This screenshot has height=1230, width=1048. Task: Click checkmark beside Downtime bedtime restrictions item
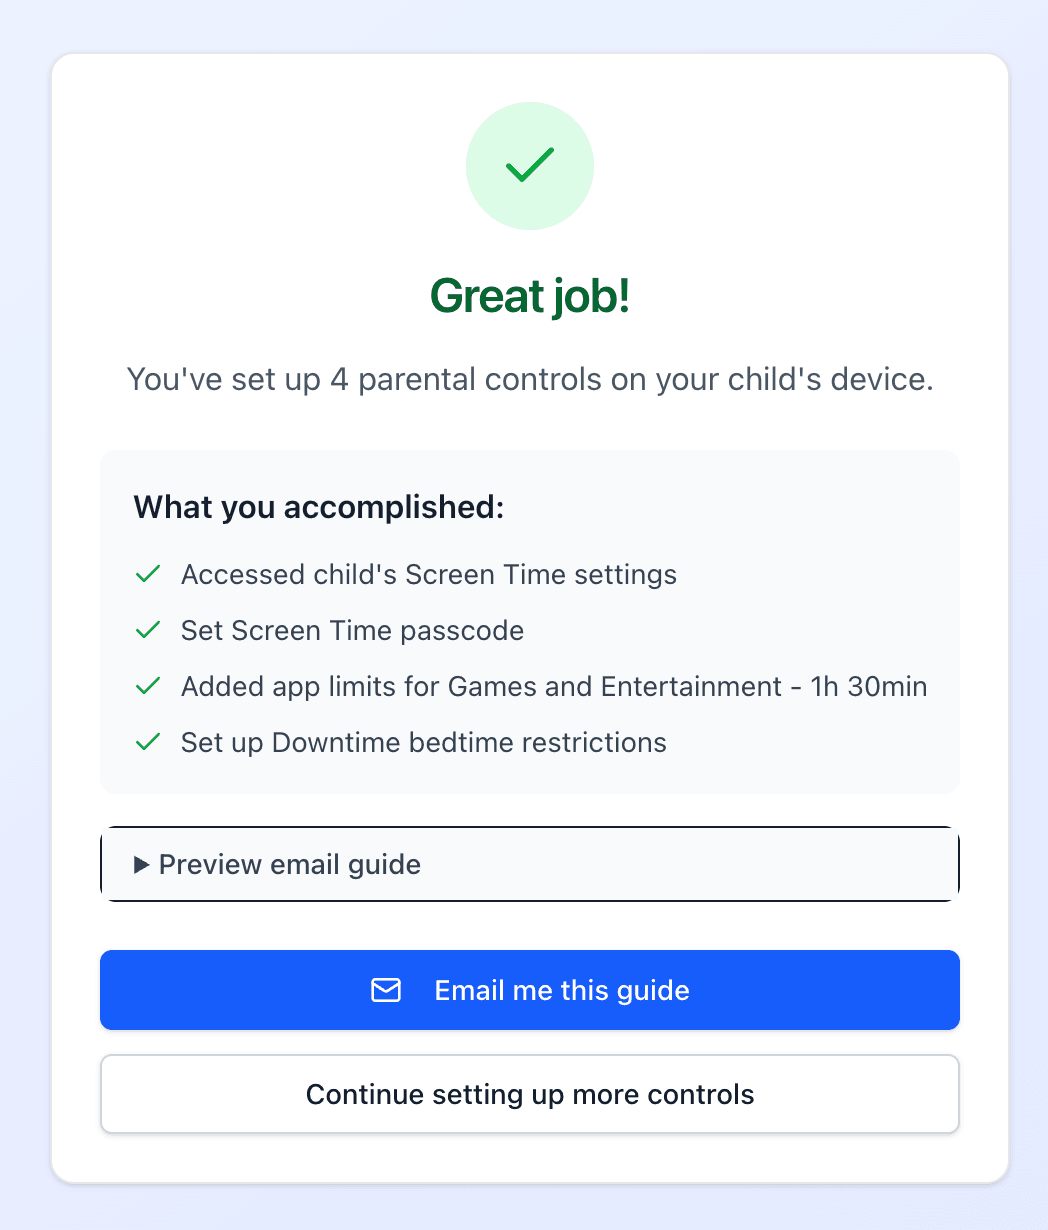pos(148,743)
